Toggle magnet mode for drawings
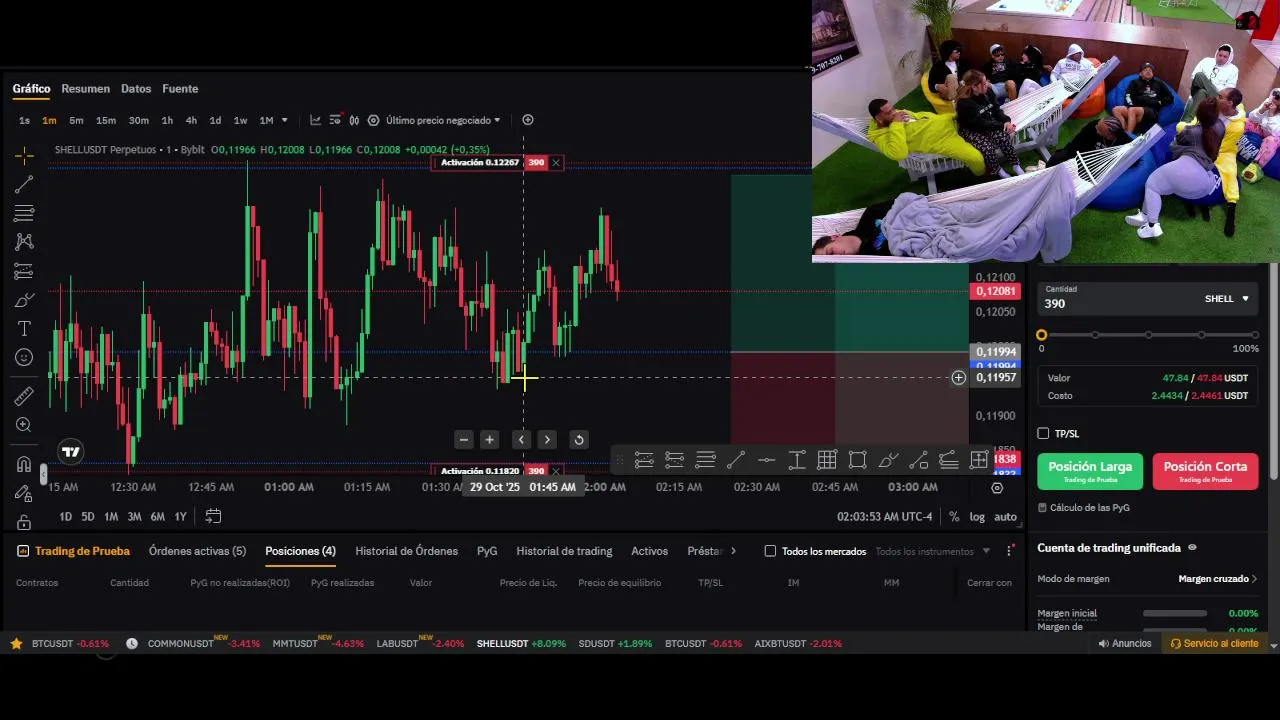 tap(24, 464)
